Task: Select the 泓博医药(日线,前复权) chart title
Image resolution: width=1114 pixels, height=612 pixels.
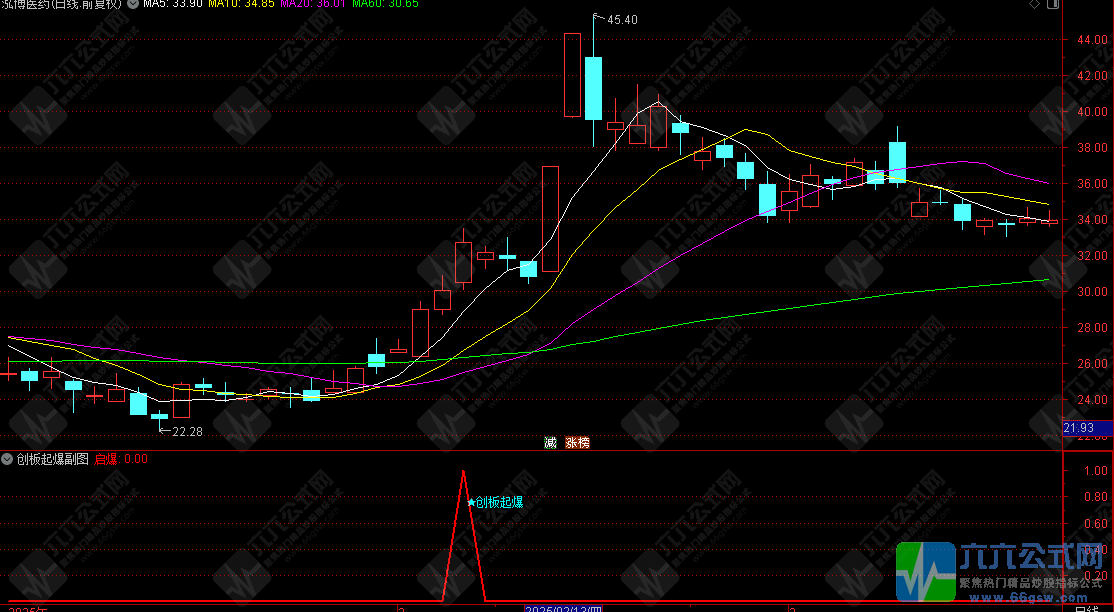Action: click(62, 4)
